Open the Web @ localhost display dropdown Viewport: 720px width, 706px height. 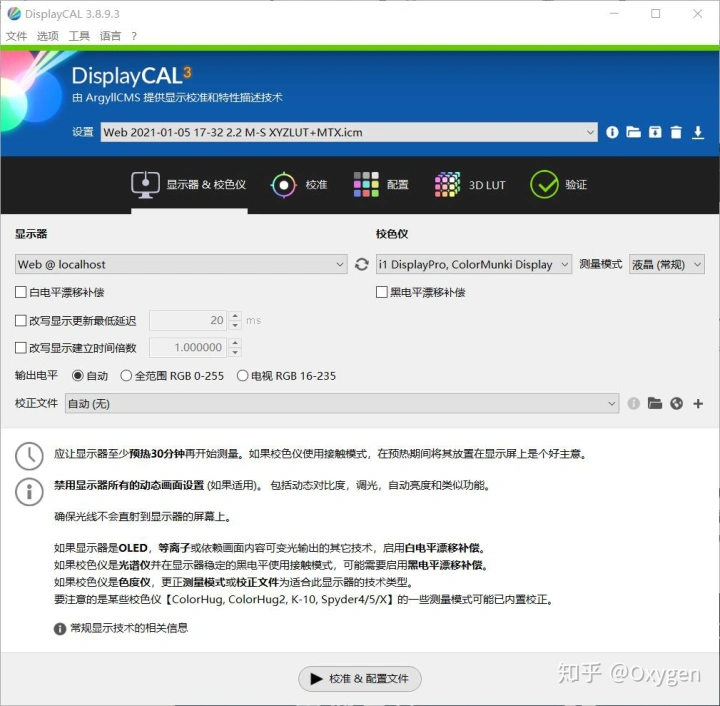click(x=181, y=264)
